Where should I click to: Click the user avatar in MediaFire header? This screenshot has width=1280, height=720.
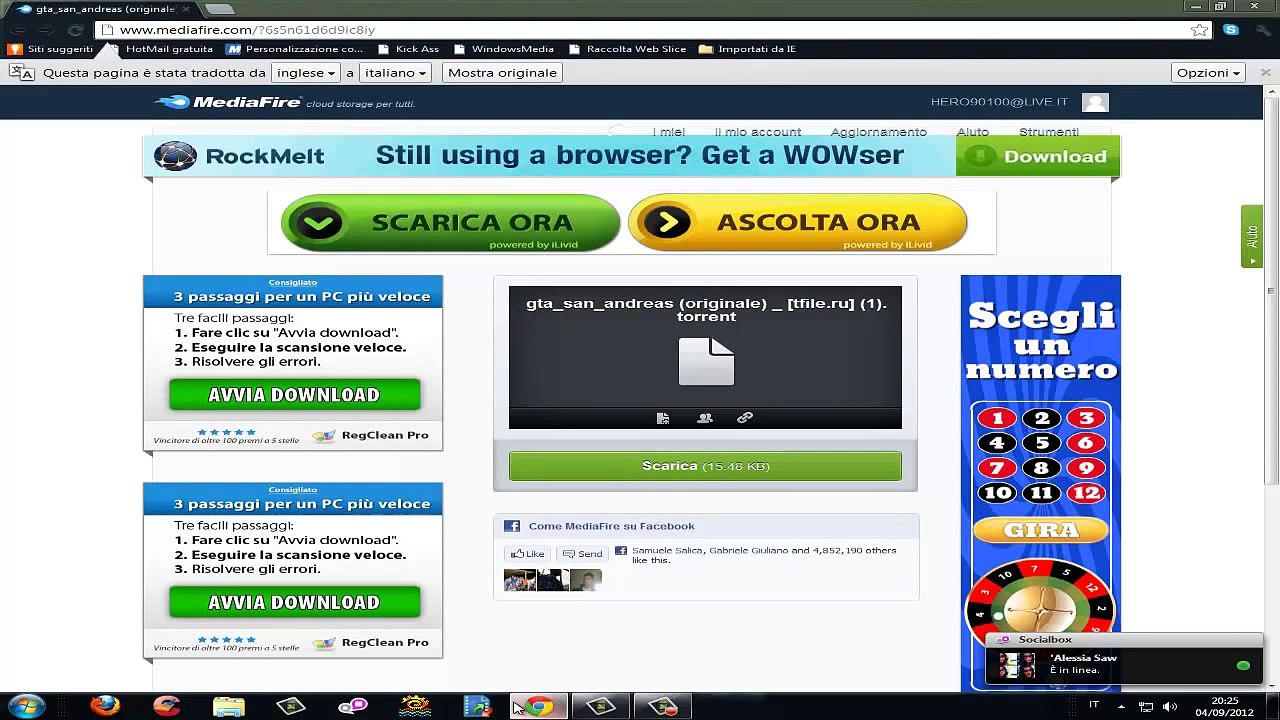(1095, 102)
